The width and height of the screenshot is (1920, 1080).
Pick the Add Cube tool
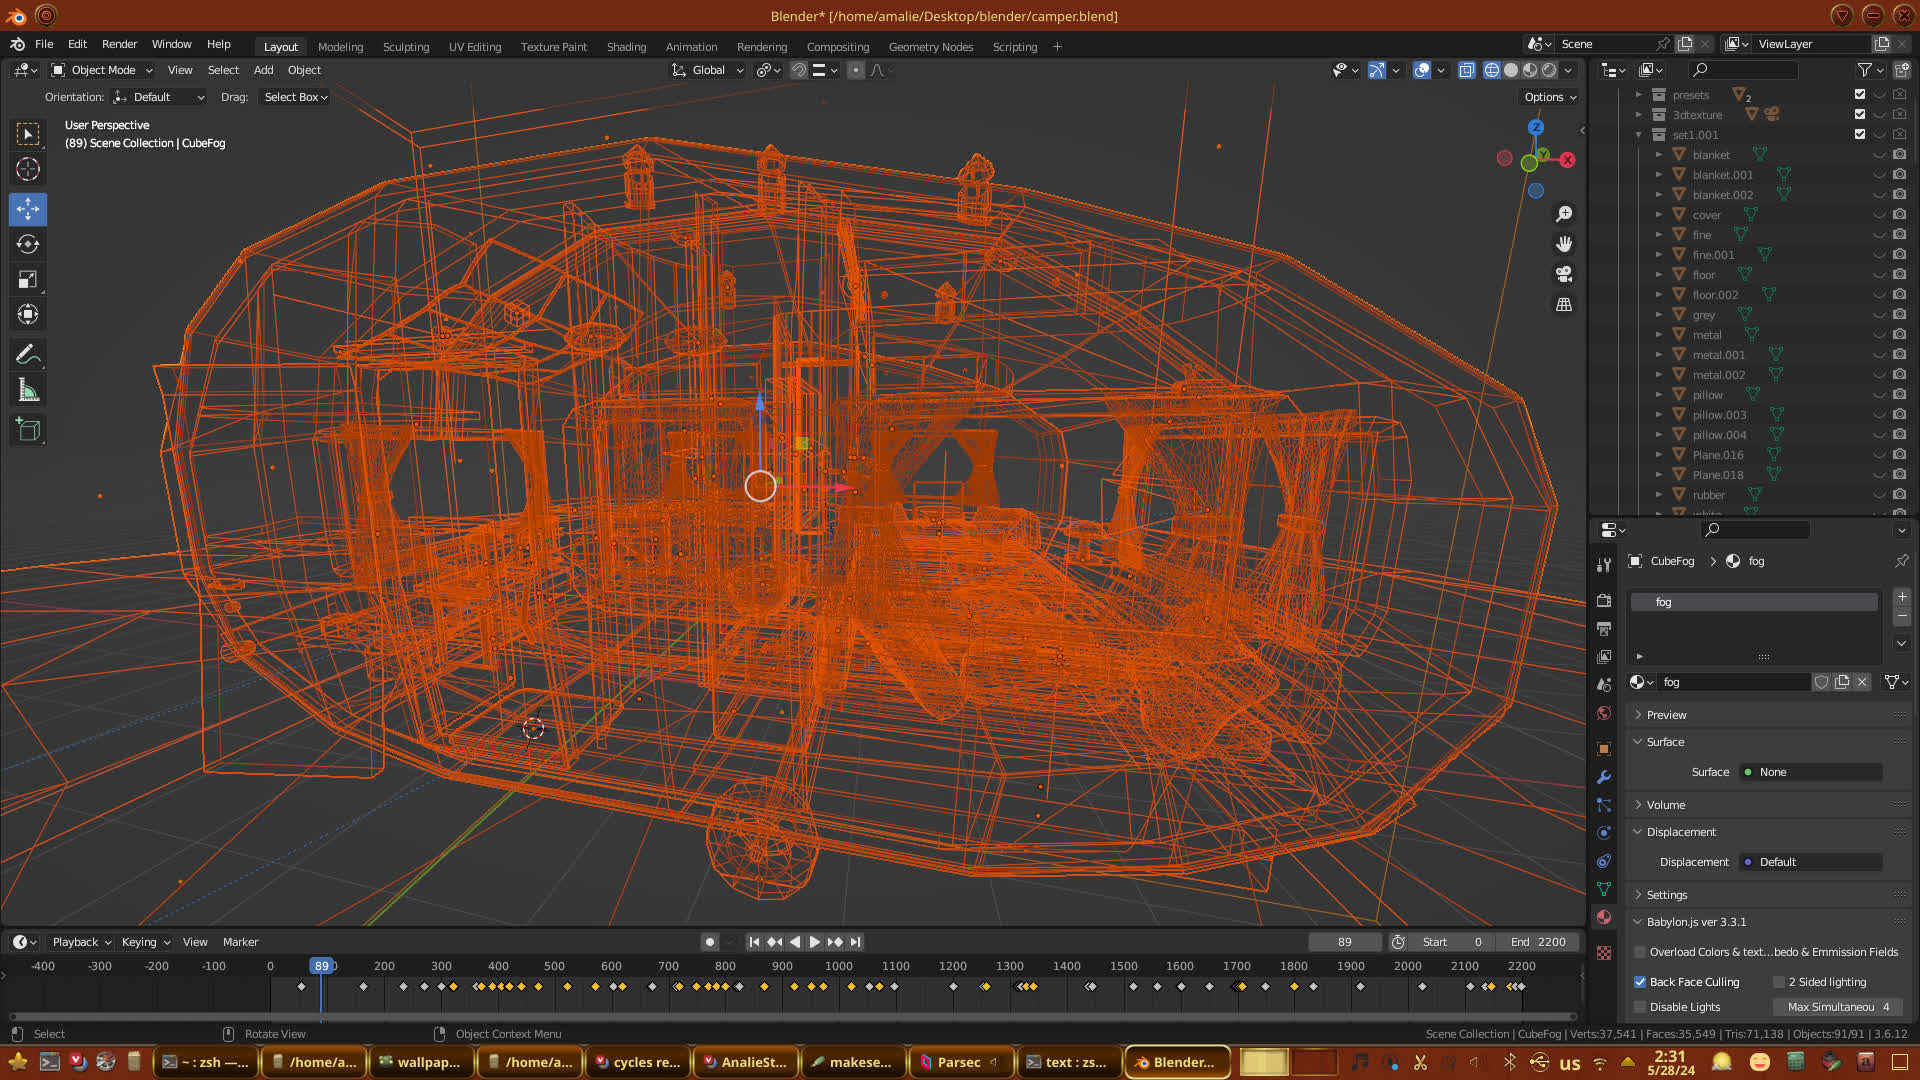coord(28,430)
